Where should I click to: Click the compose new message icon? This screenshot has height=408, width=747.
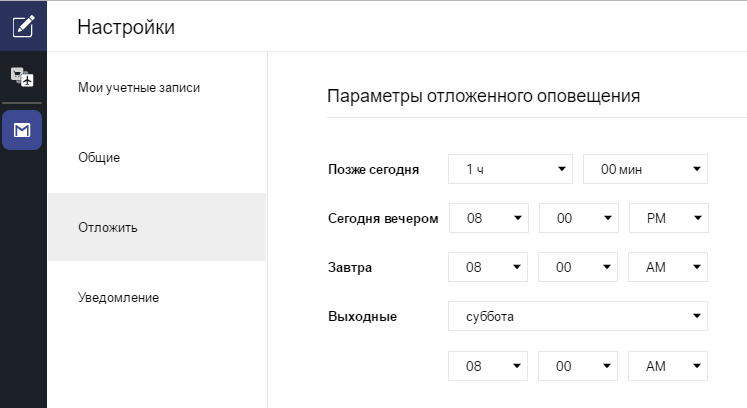23,26
